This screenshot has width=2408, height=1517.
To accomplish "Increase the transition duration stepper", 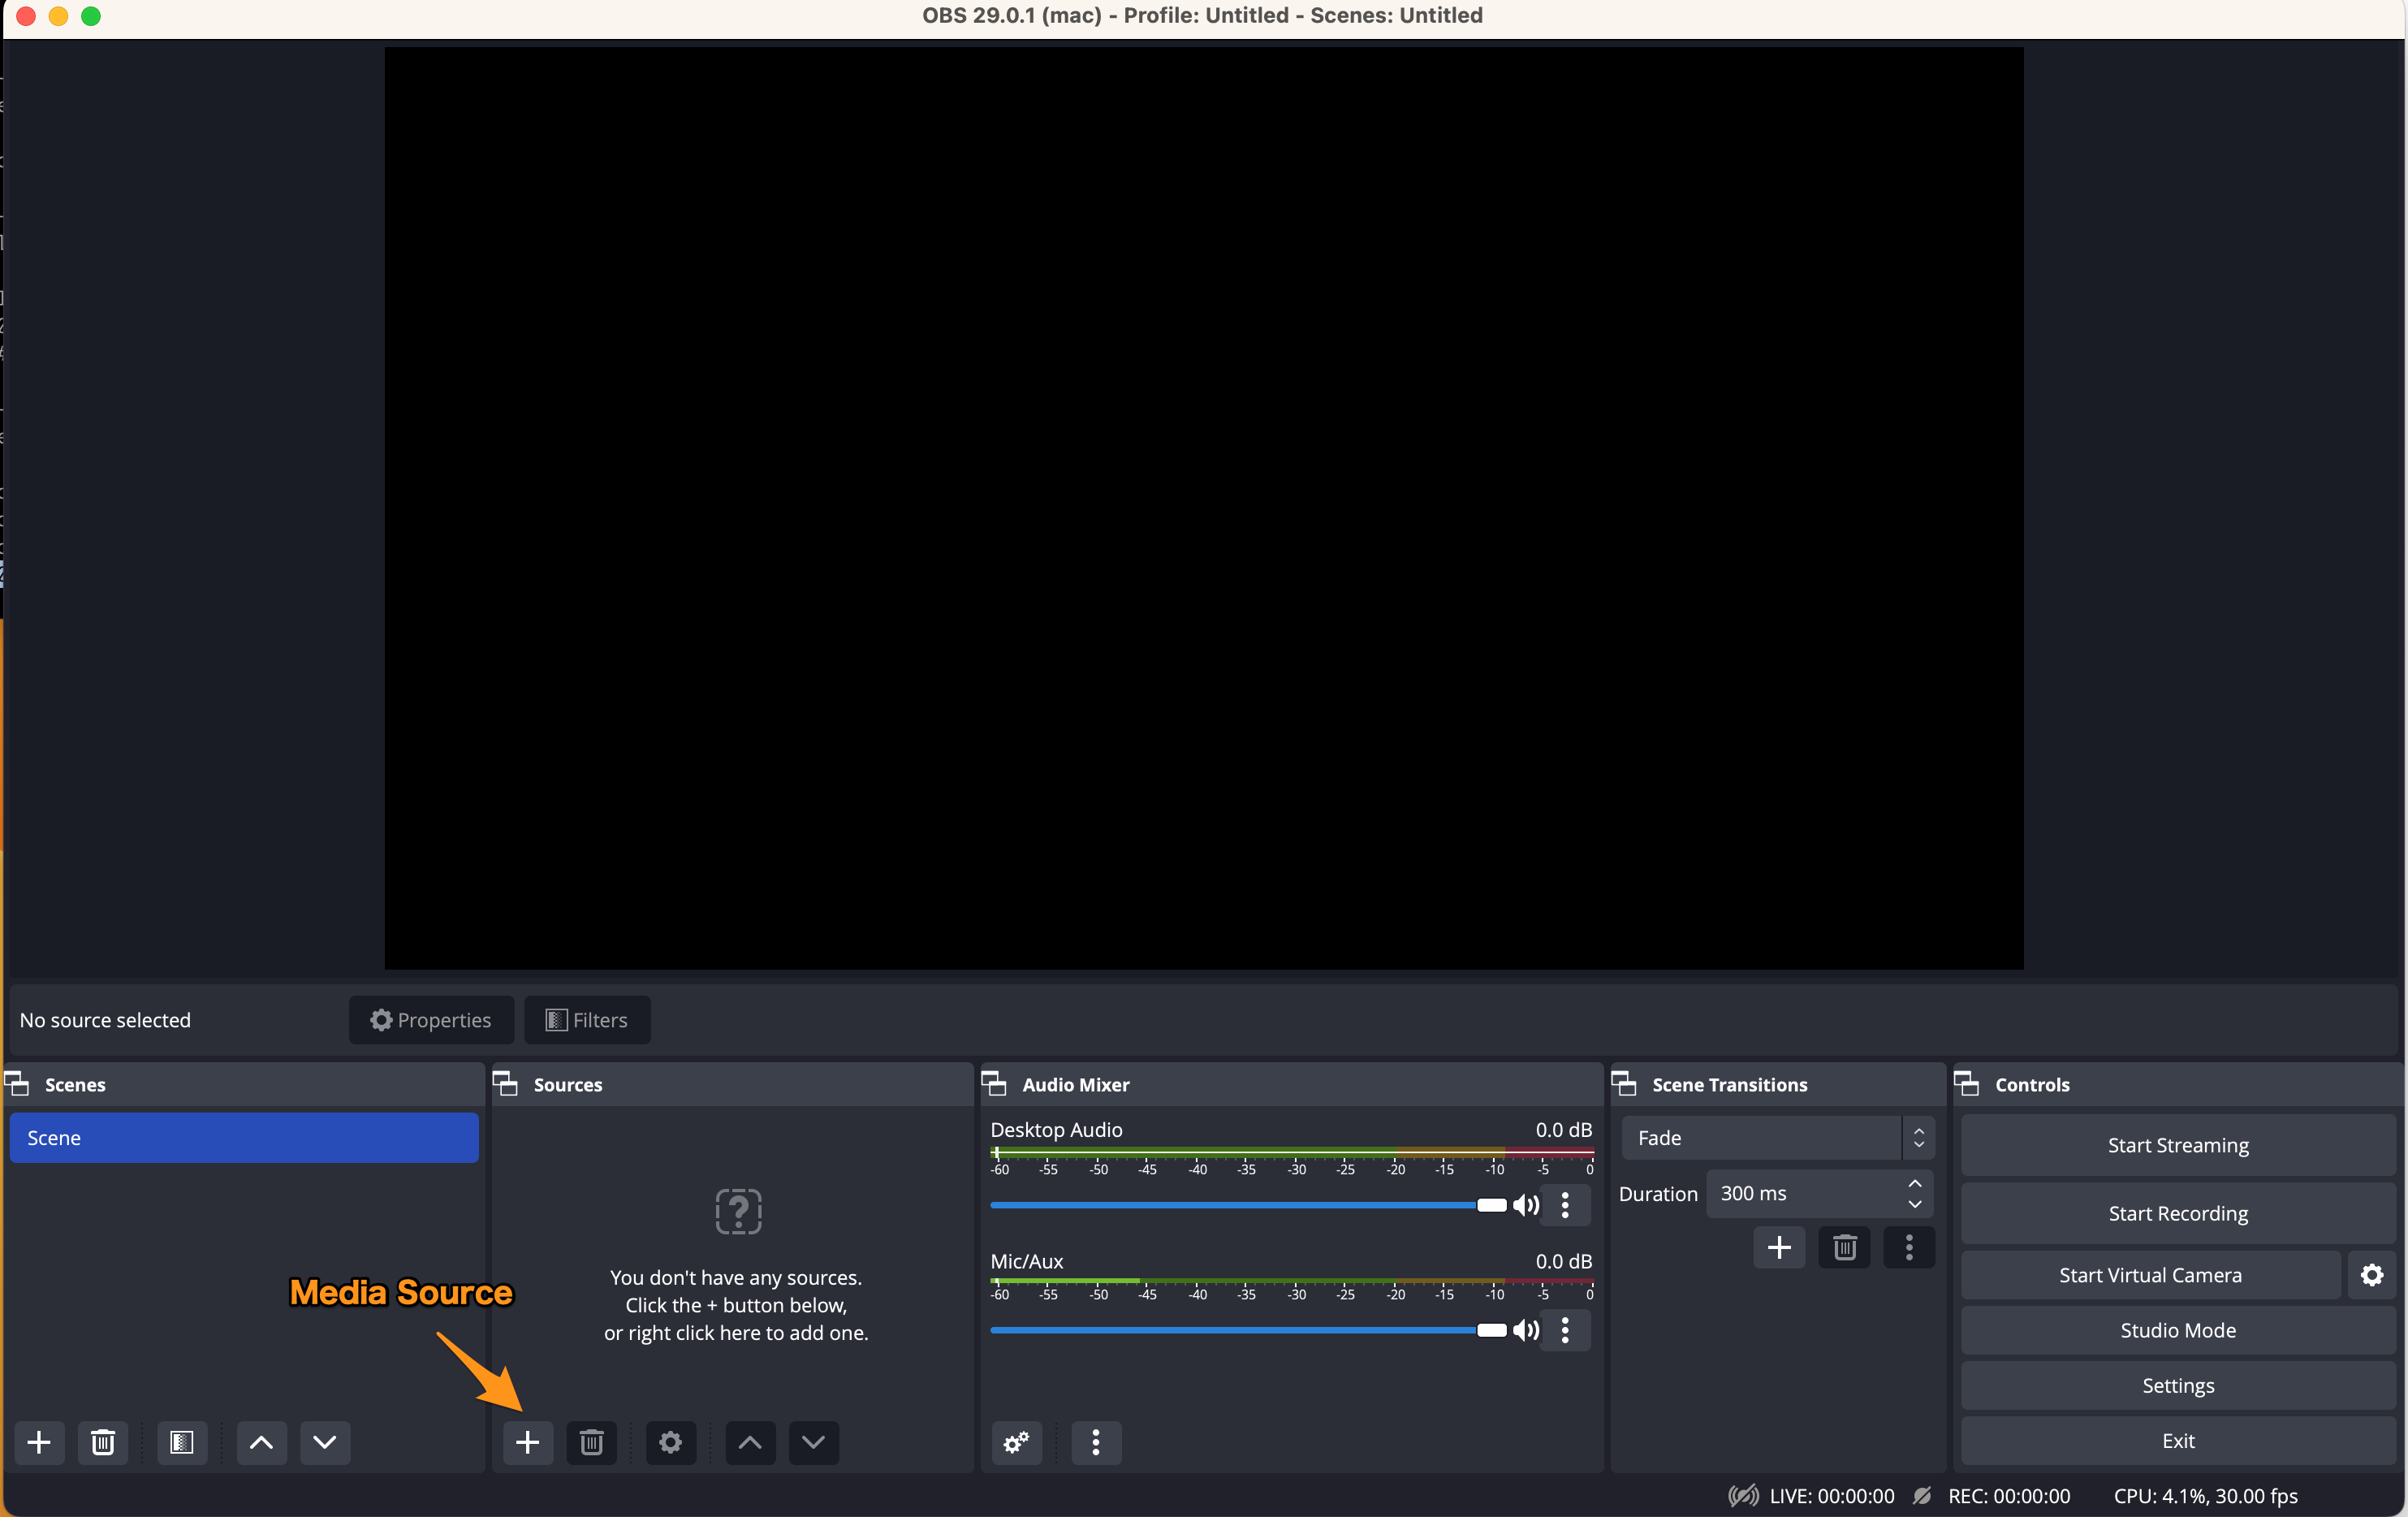I will click(x=1914, y=1184).
